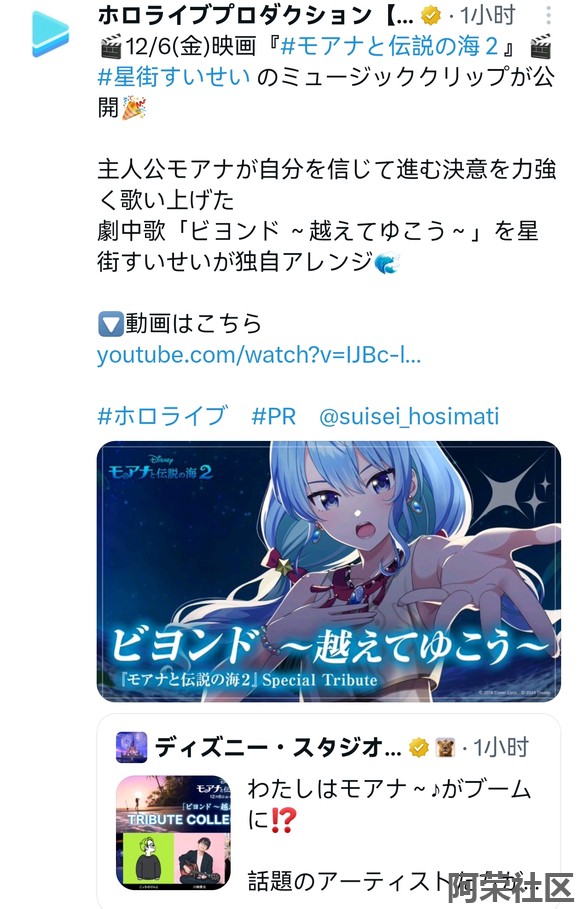This screenshot has height=909, width=580.
Task: Visit @suisei_hosimati profile mention
Action: 409,416
